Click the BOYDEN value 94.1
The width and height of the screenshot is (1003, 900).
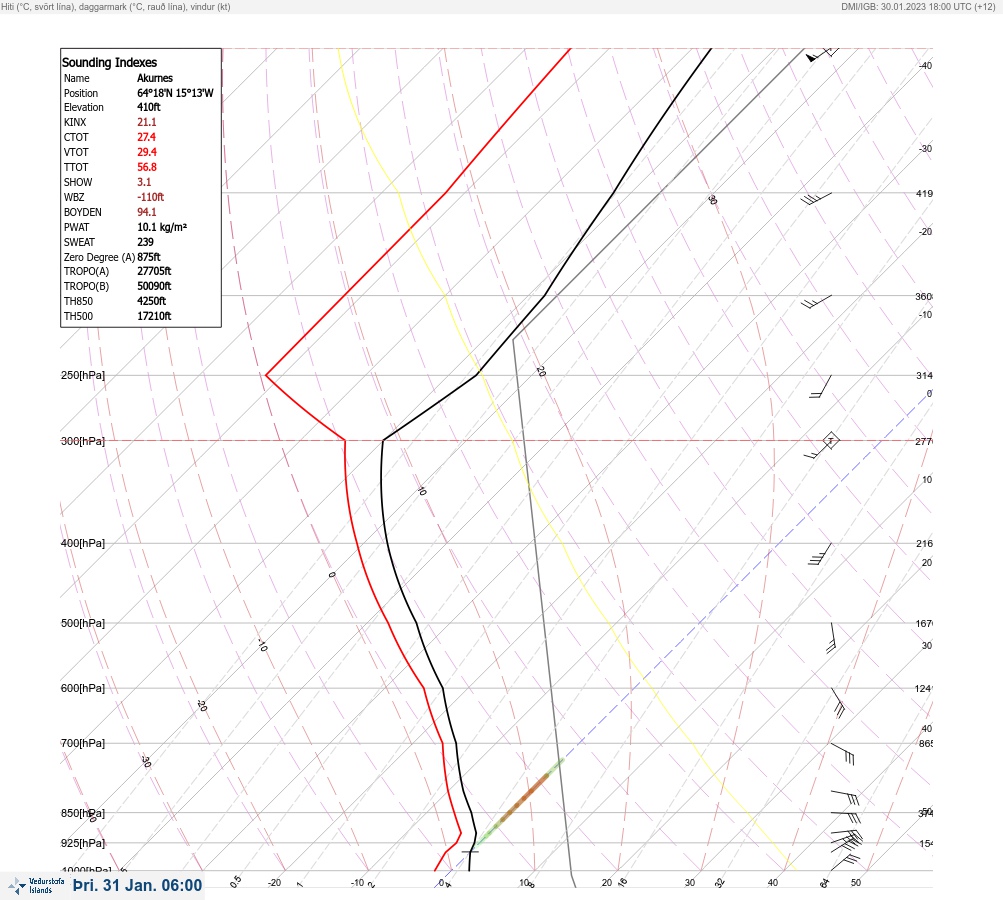[146, 212]
